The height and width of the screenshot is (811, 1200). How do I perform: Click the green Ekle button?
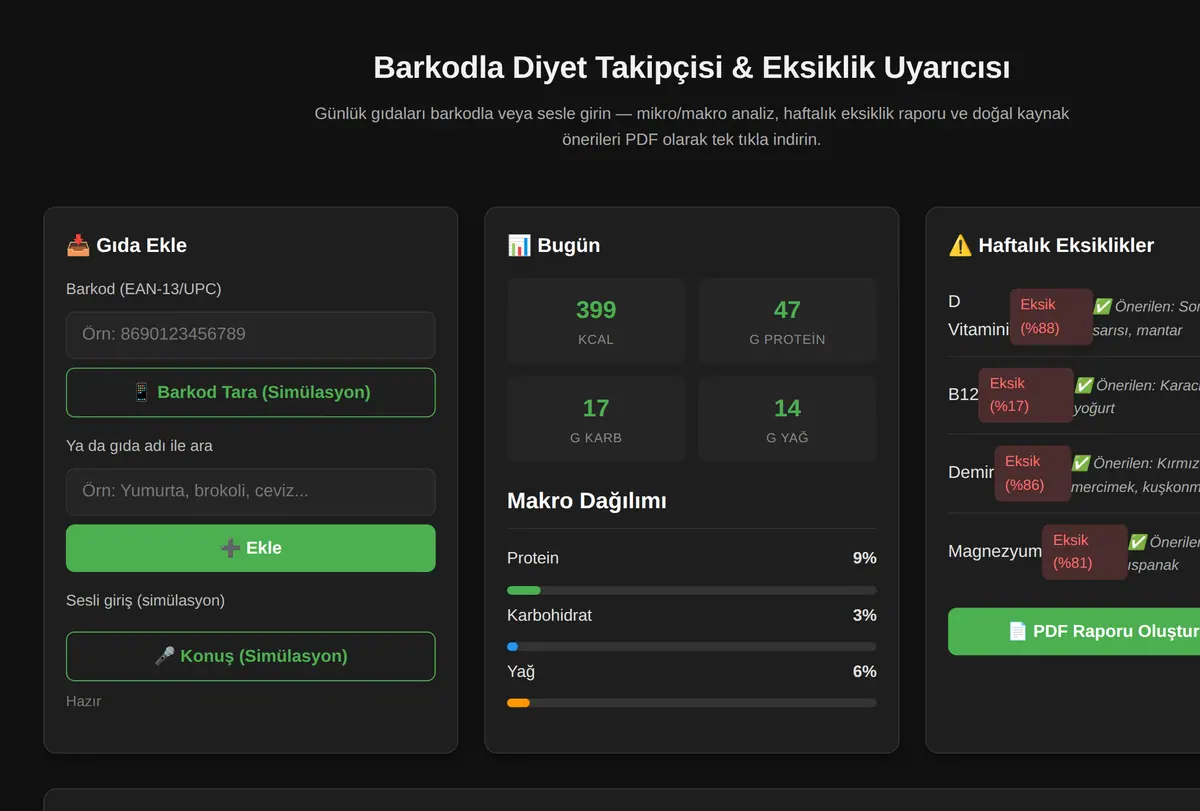click(250, 548)
